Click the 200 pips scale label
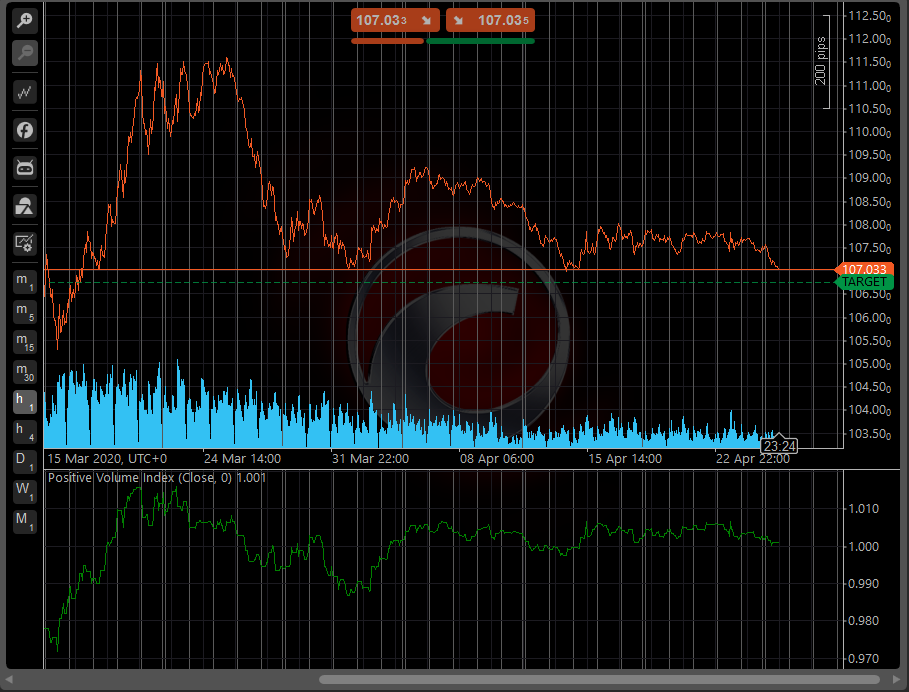The image size is (909, 692). [820, 61]
